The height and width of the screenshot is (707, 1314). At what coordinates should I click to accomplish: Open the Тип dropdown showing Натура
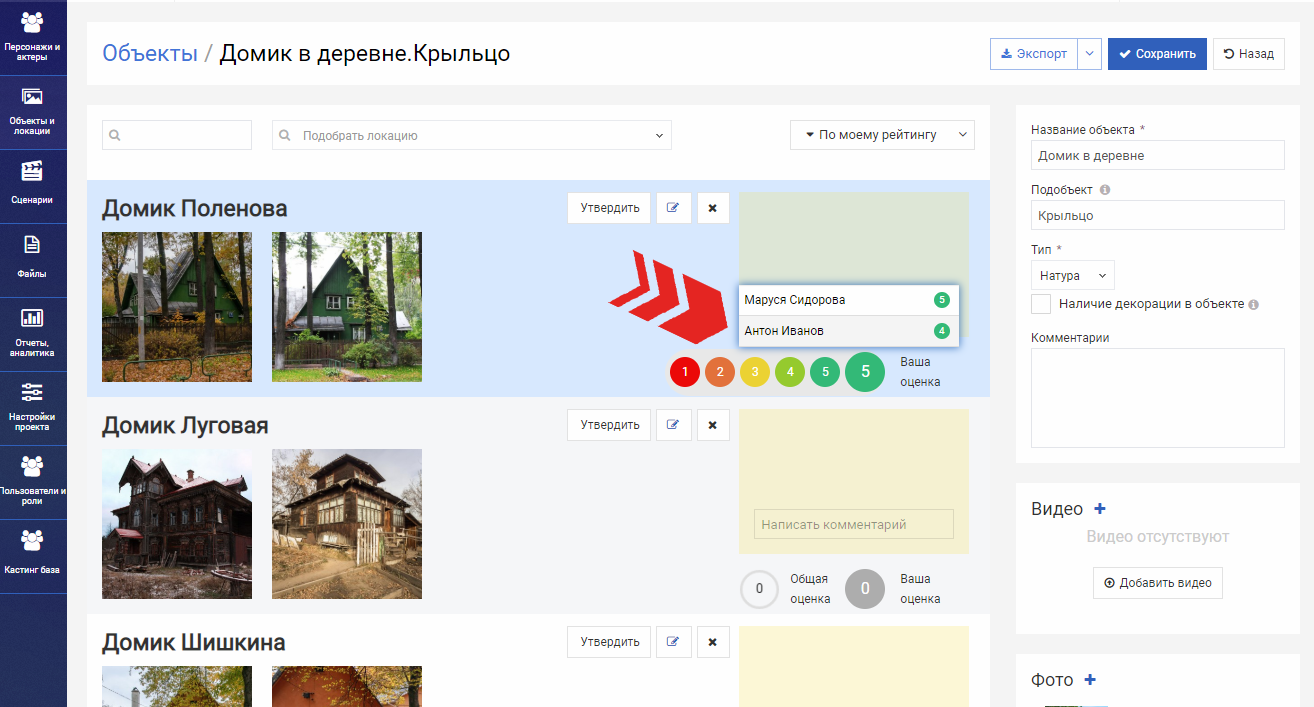click(x=1072, y=275)
